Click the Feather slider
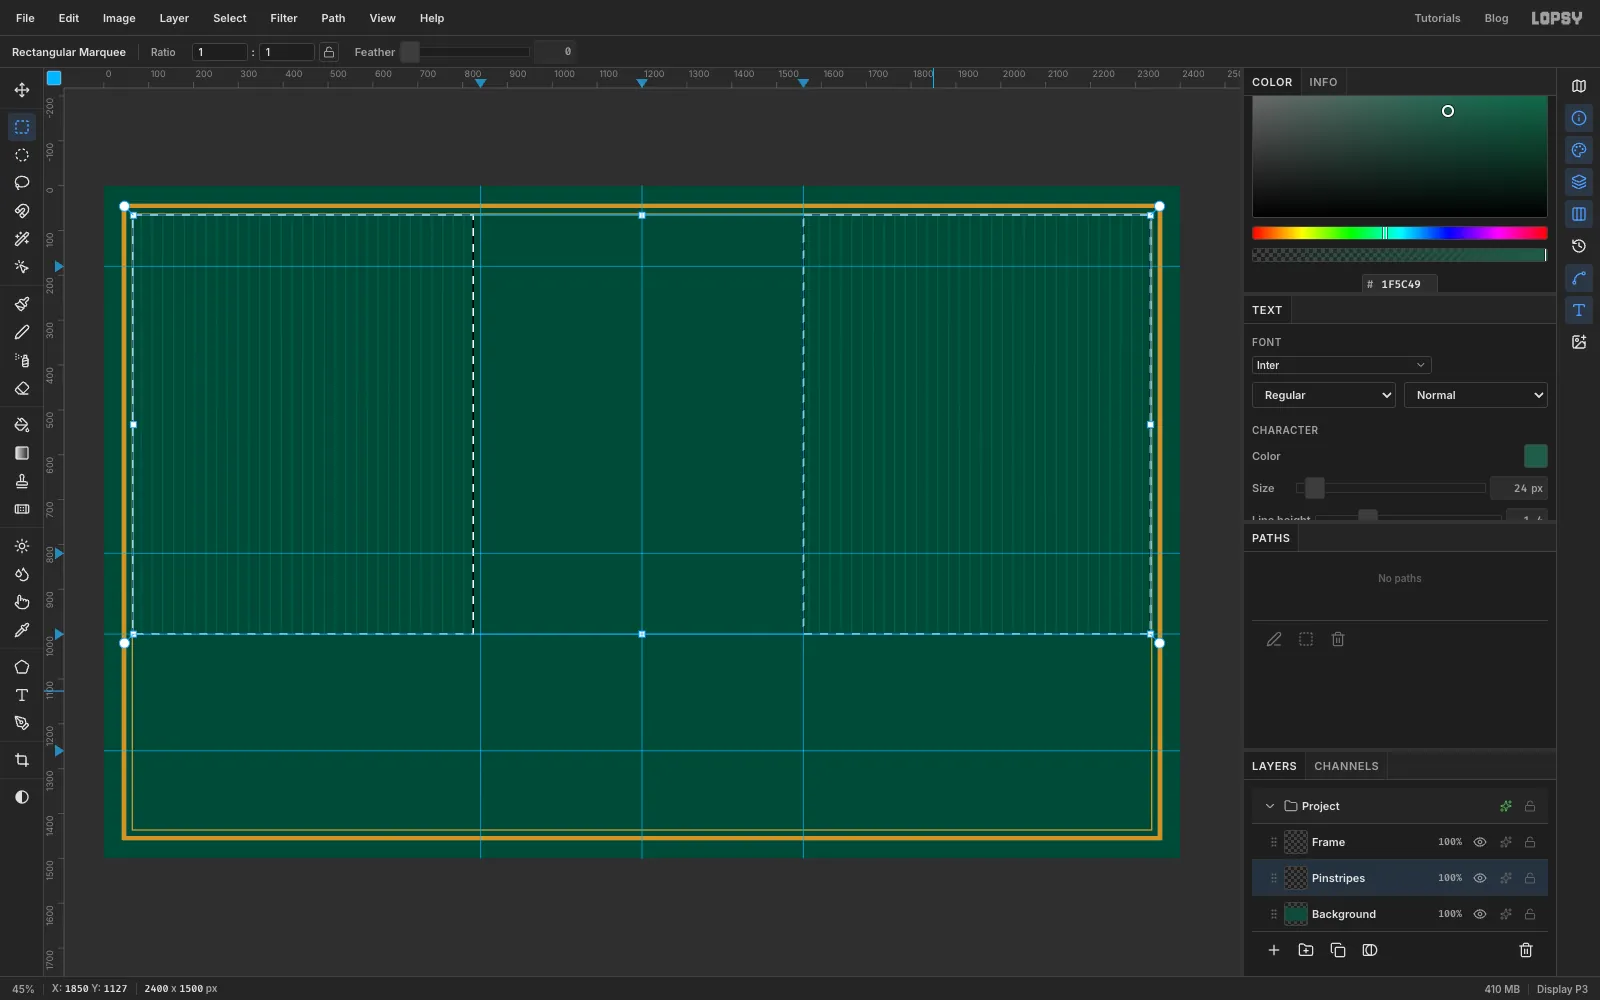The height and width of the screenshot is (1000, 1600). tap(465, 52)
